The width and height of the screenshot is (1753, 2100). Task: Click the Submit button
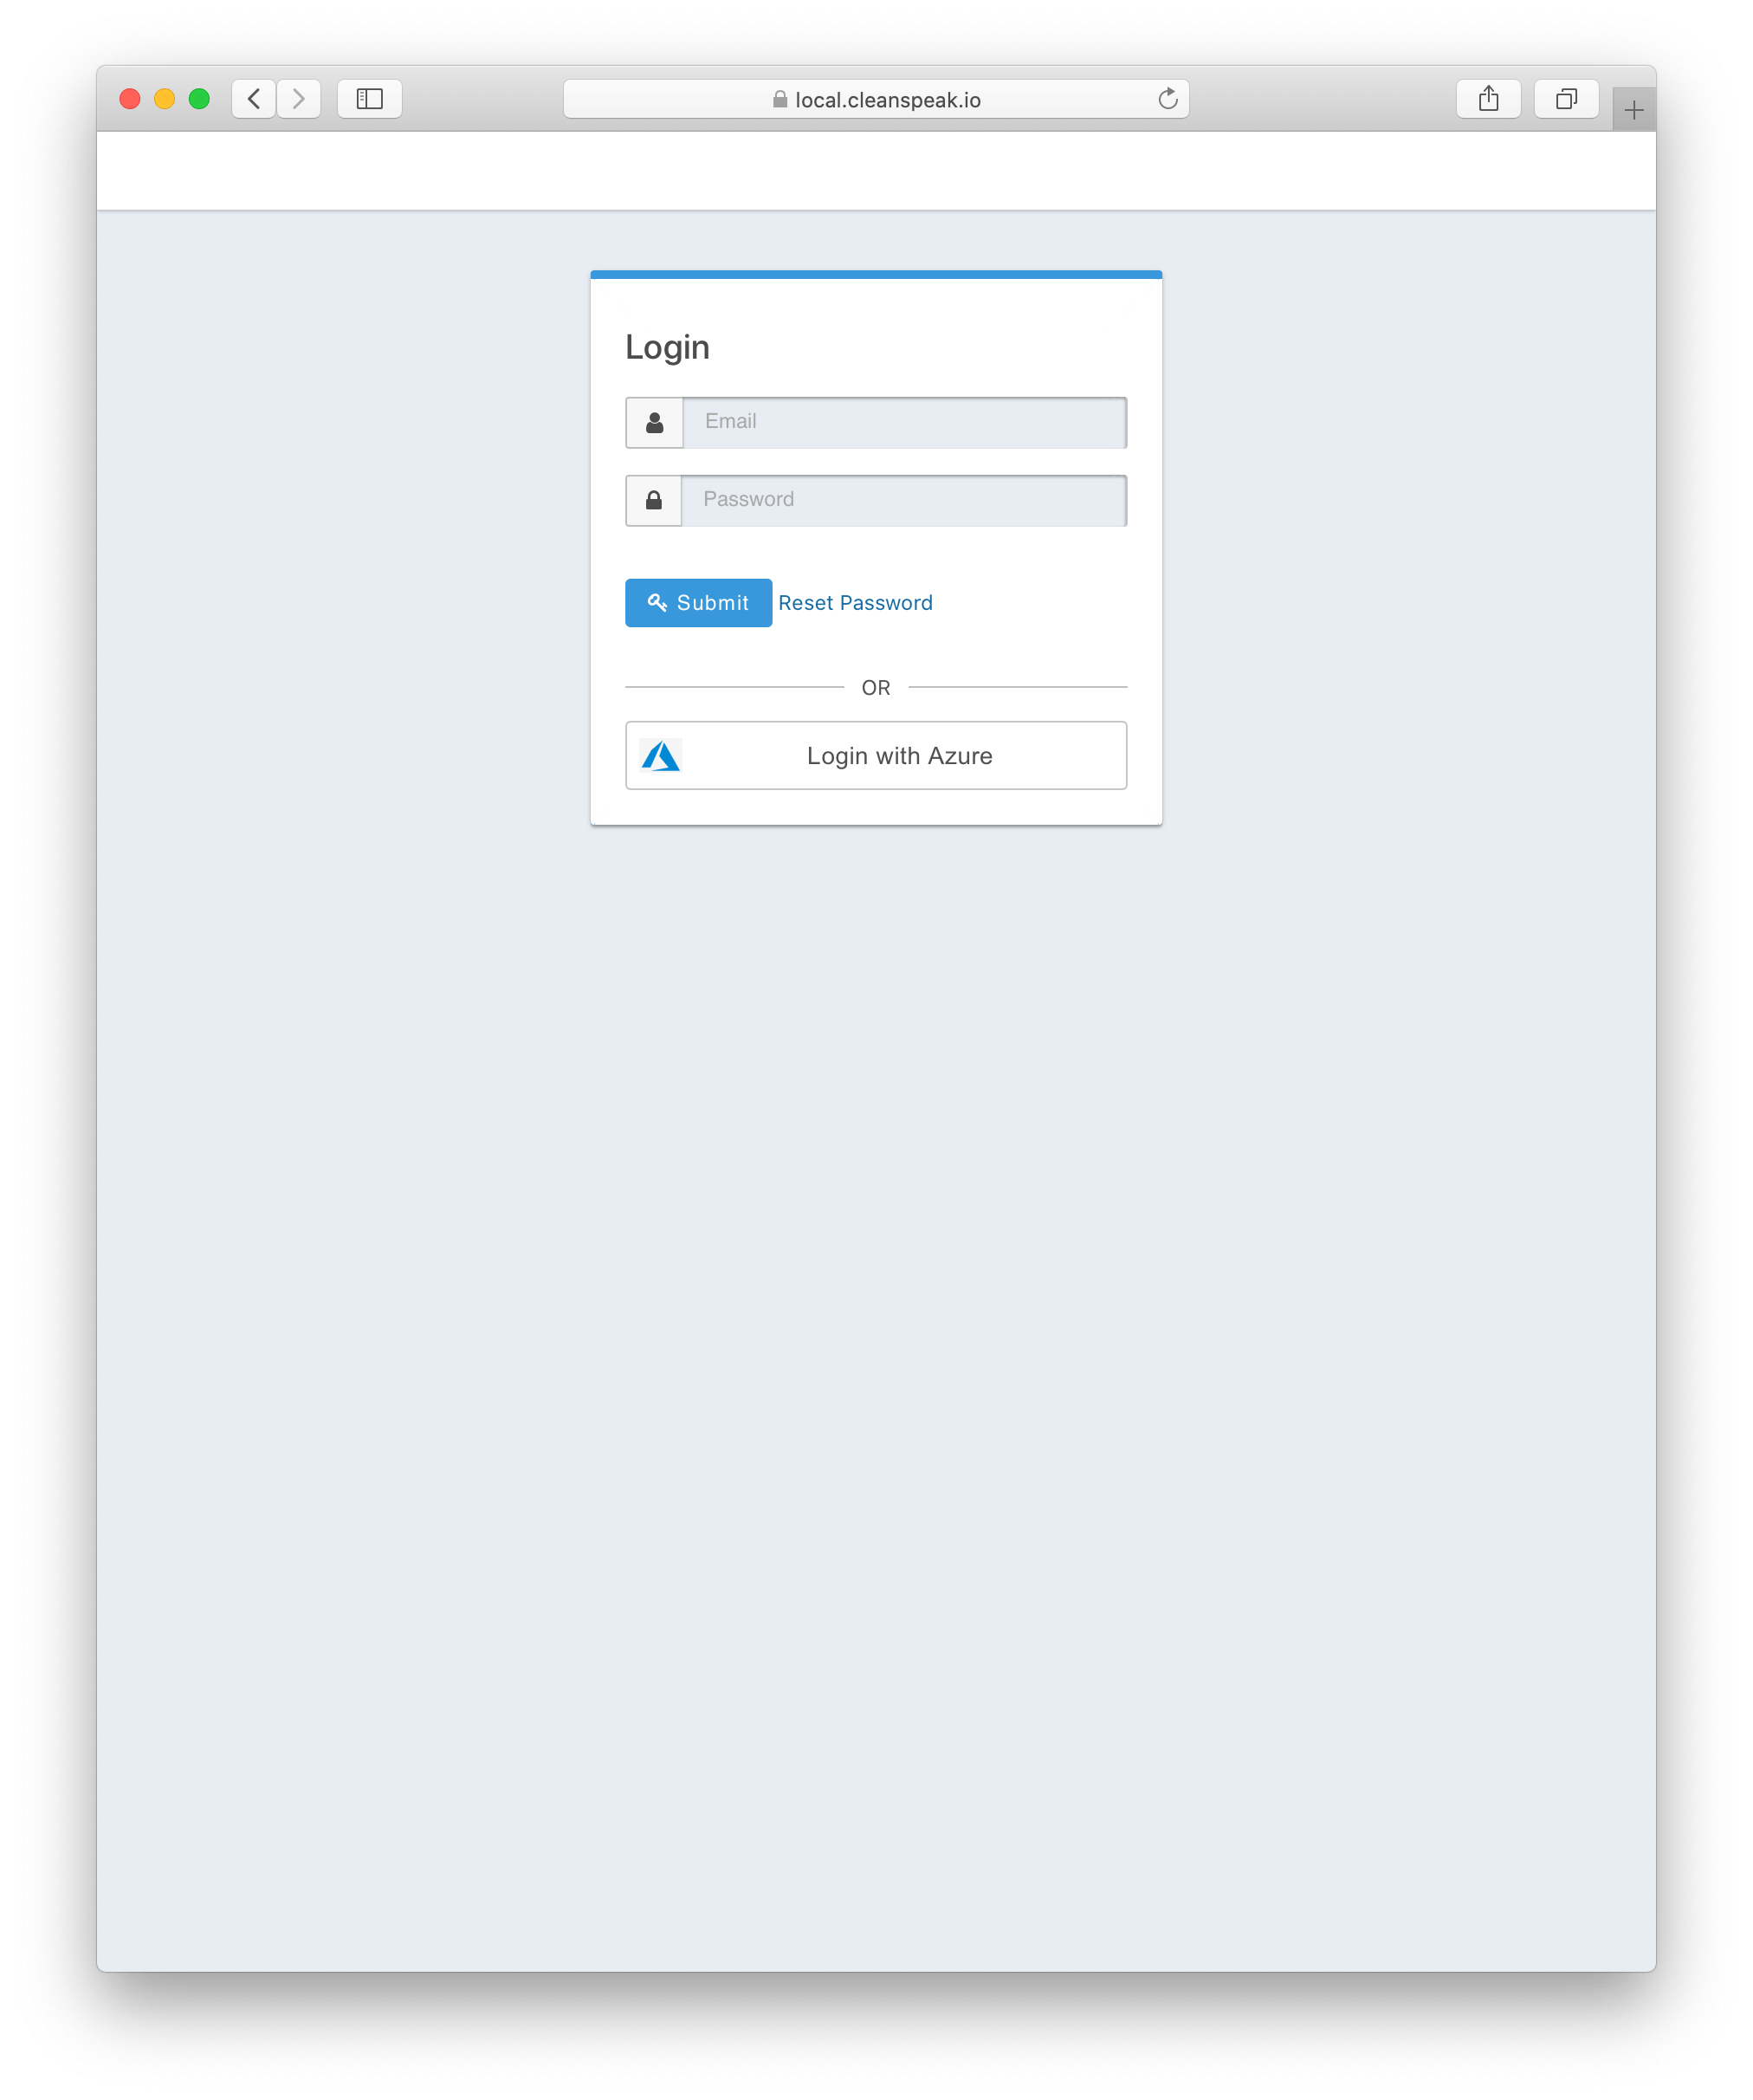click(696, 604)
